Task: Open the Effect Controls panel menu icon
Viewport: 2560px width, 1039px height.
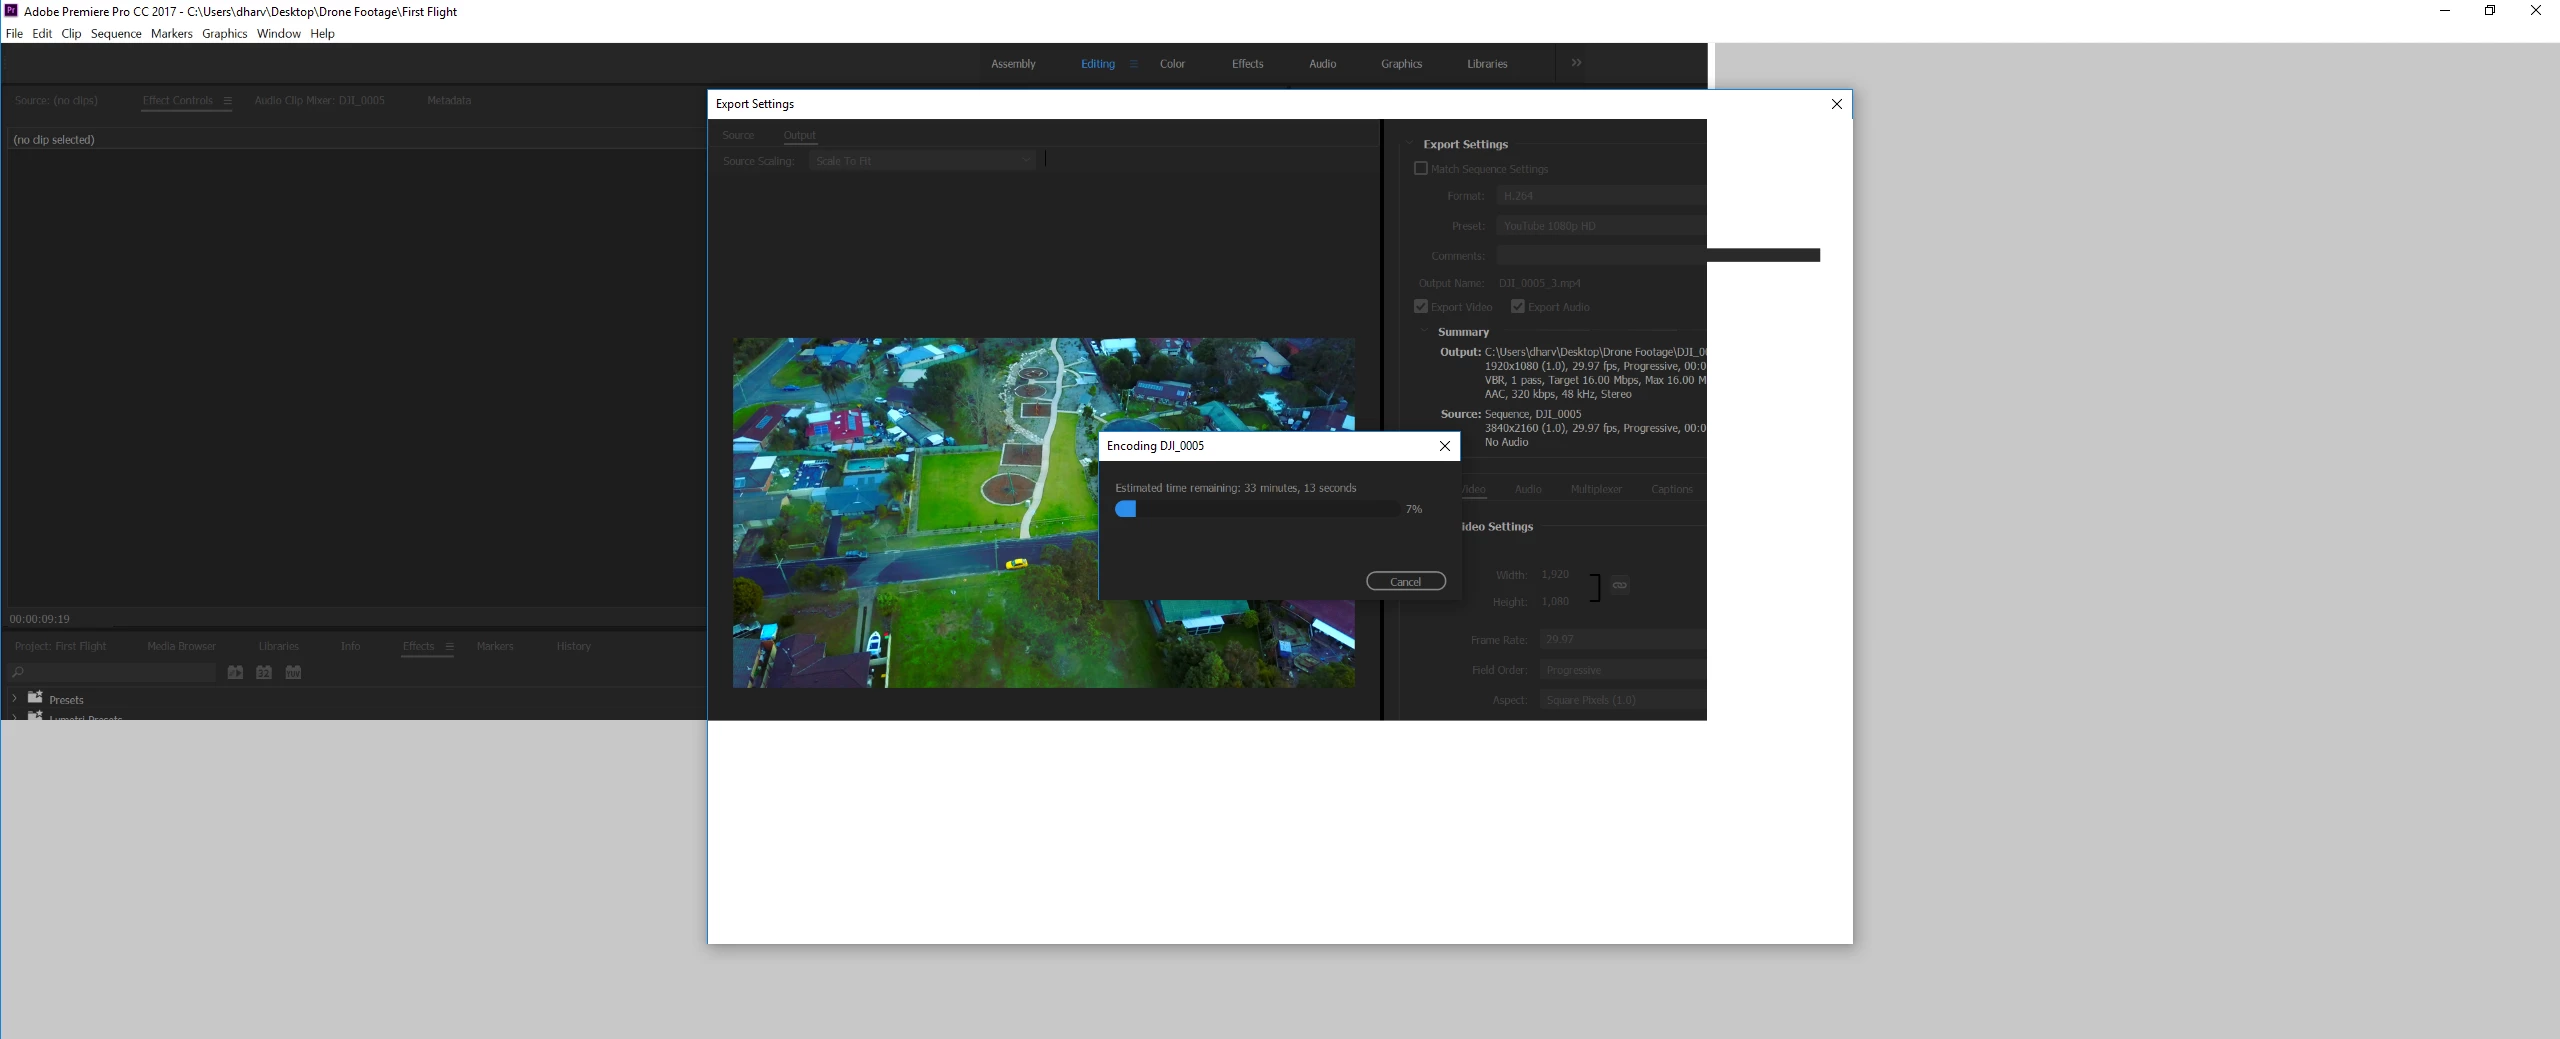Action: pos(227,100)
